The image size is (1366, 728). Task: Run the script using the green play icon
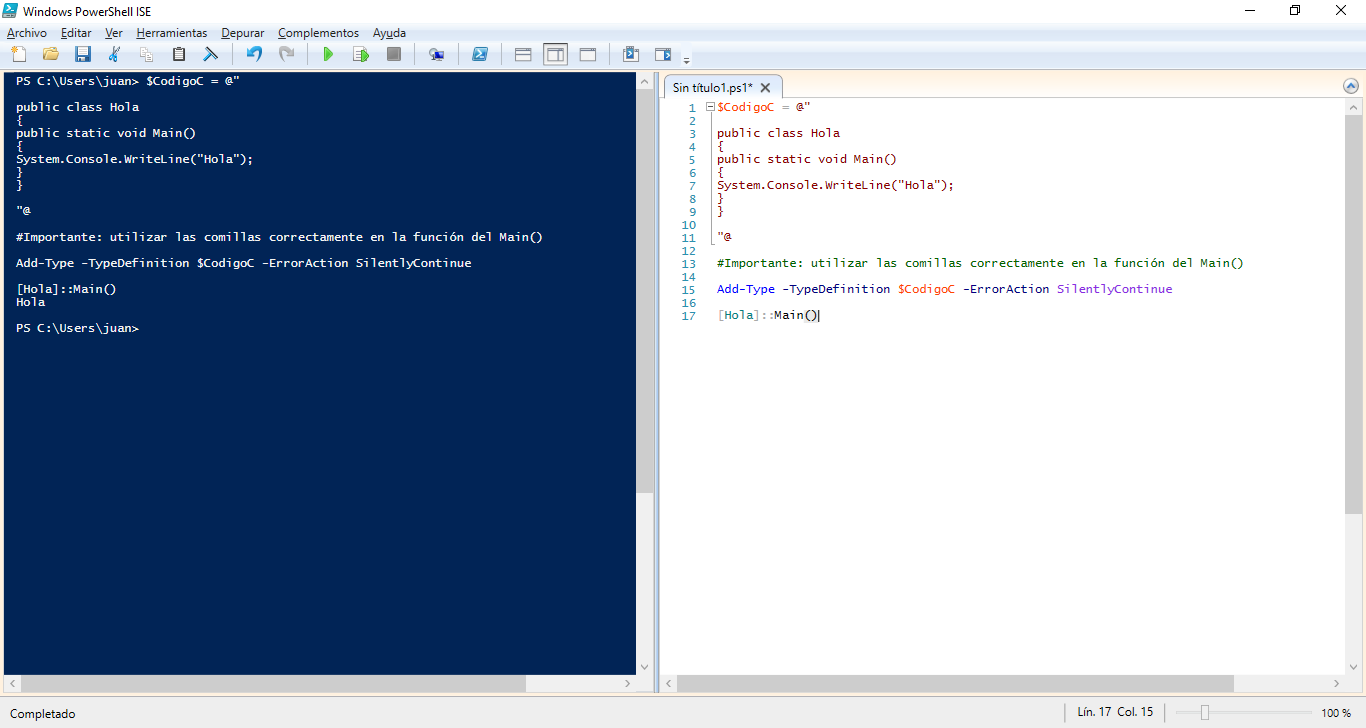pos(328,54)
